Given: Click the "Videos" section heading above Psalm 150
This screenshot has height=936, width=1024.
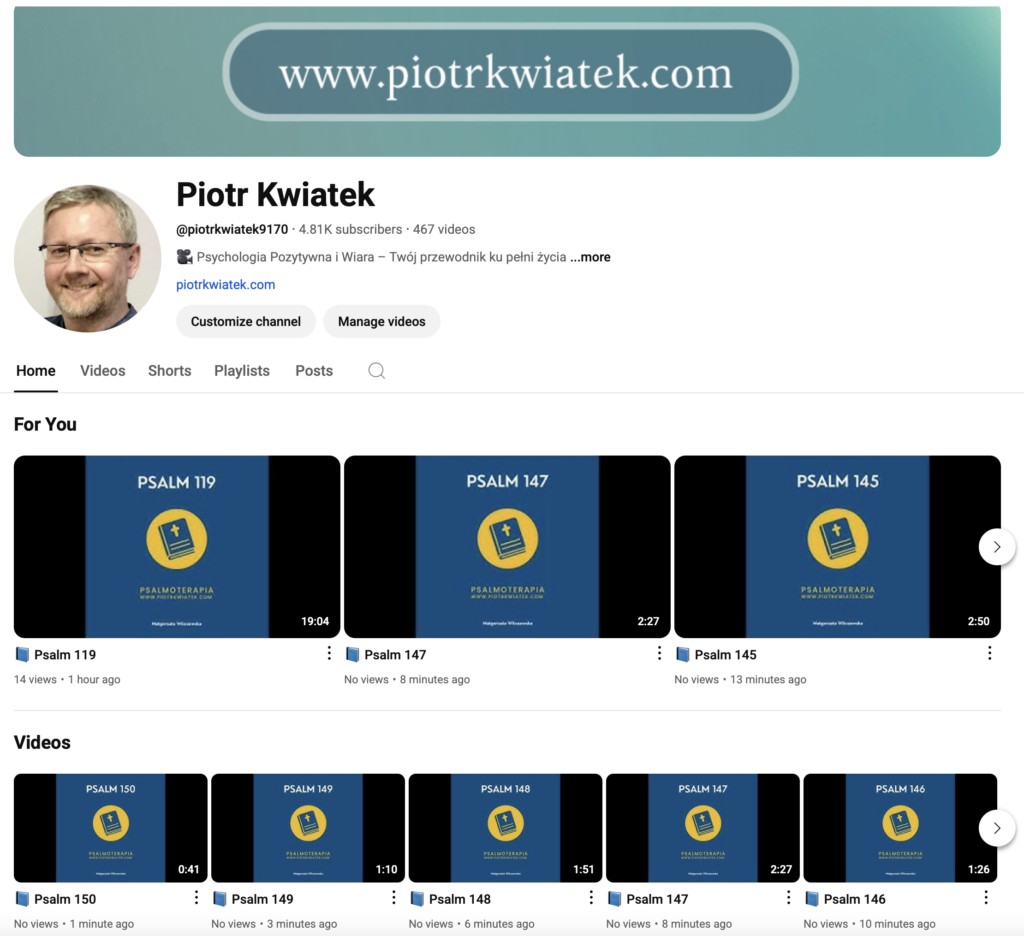Looking at the screenshot, I should tap(42, 743).
